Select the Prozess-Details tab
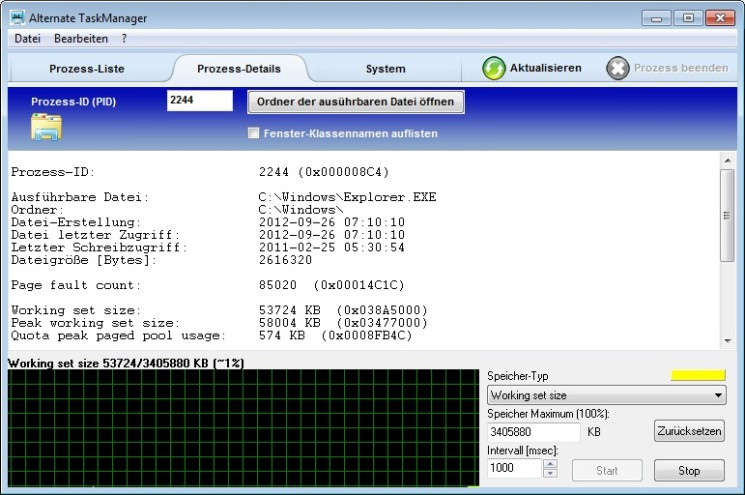 239,69
